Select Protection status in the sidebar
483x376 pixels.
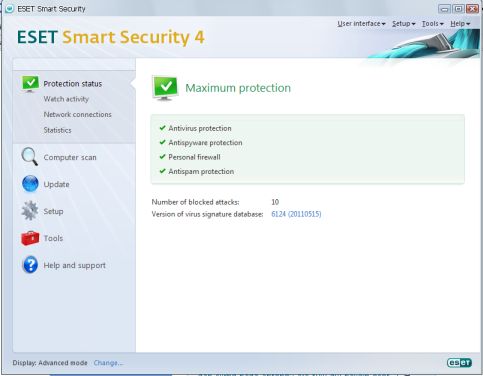[x=73, y=84]
